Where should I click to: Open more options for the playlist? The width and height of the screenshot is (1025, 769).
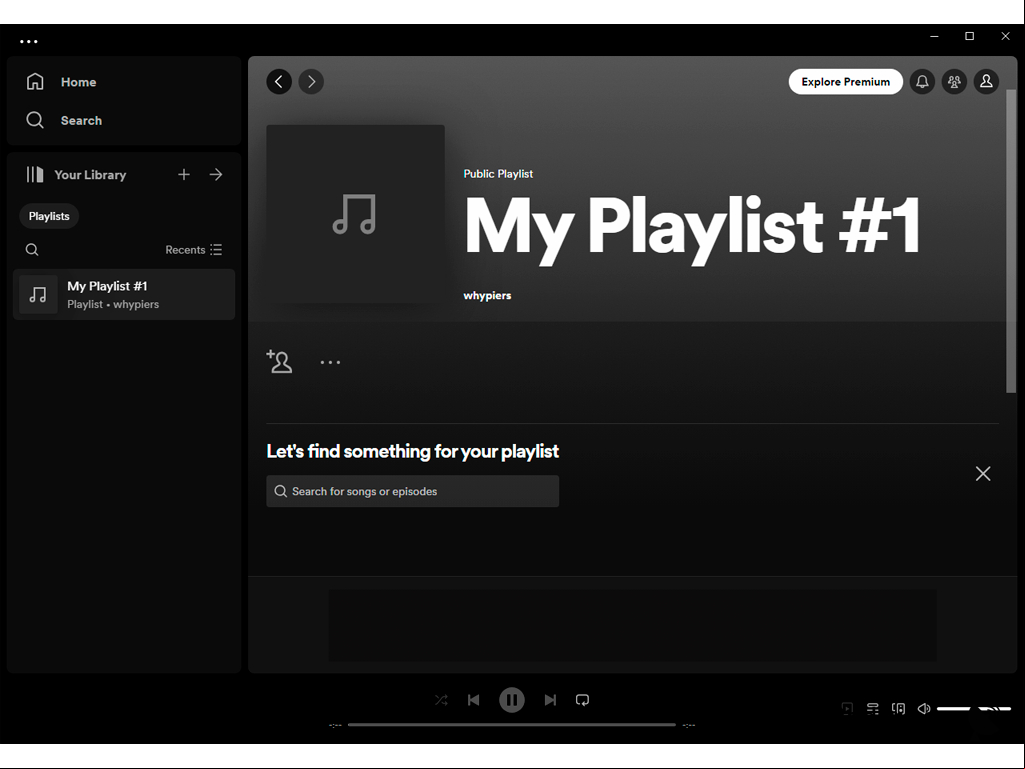[330, 362]
